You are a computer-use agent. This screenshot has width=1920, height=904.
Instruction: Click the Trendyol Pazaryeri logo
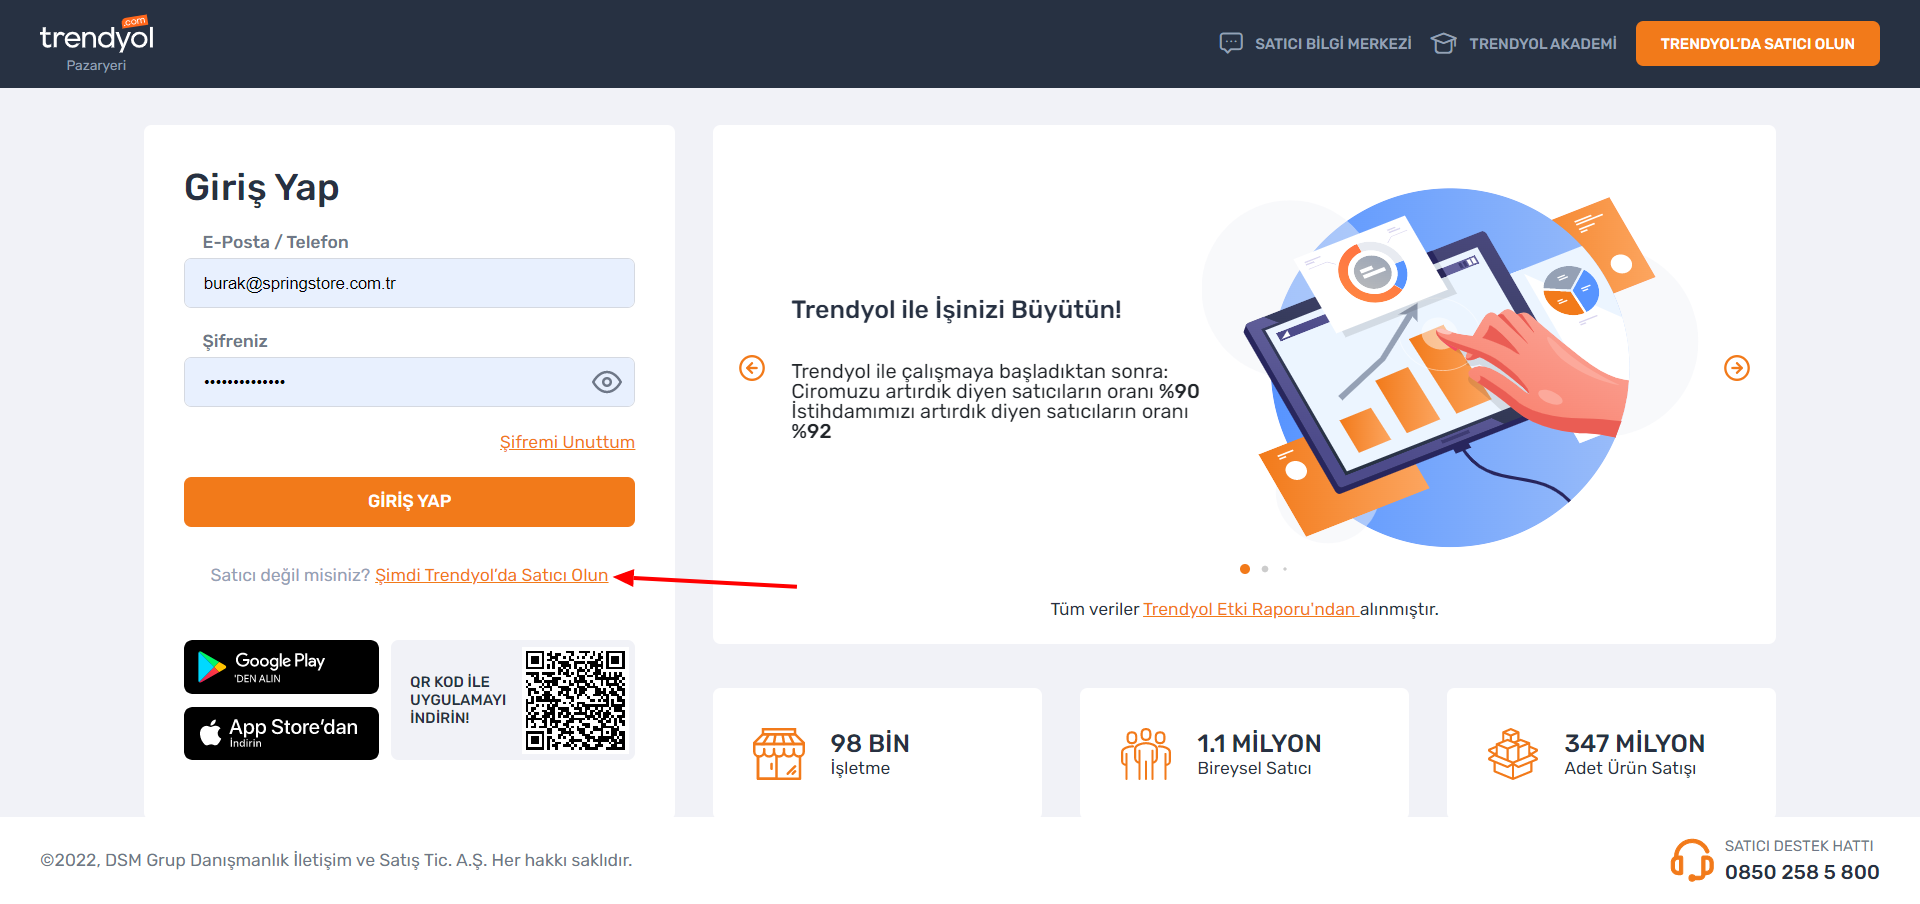pyautogui.click(x=96, y=44)
